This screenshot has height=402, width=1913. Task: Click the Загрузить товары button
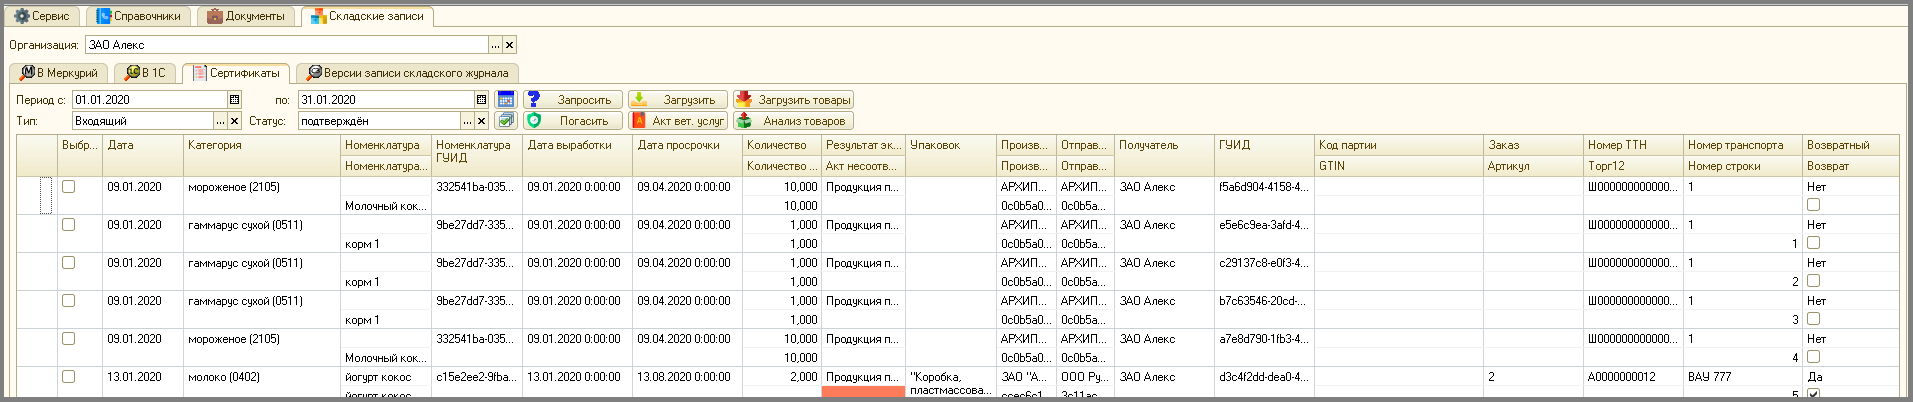[793, 100]
